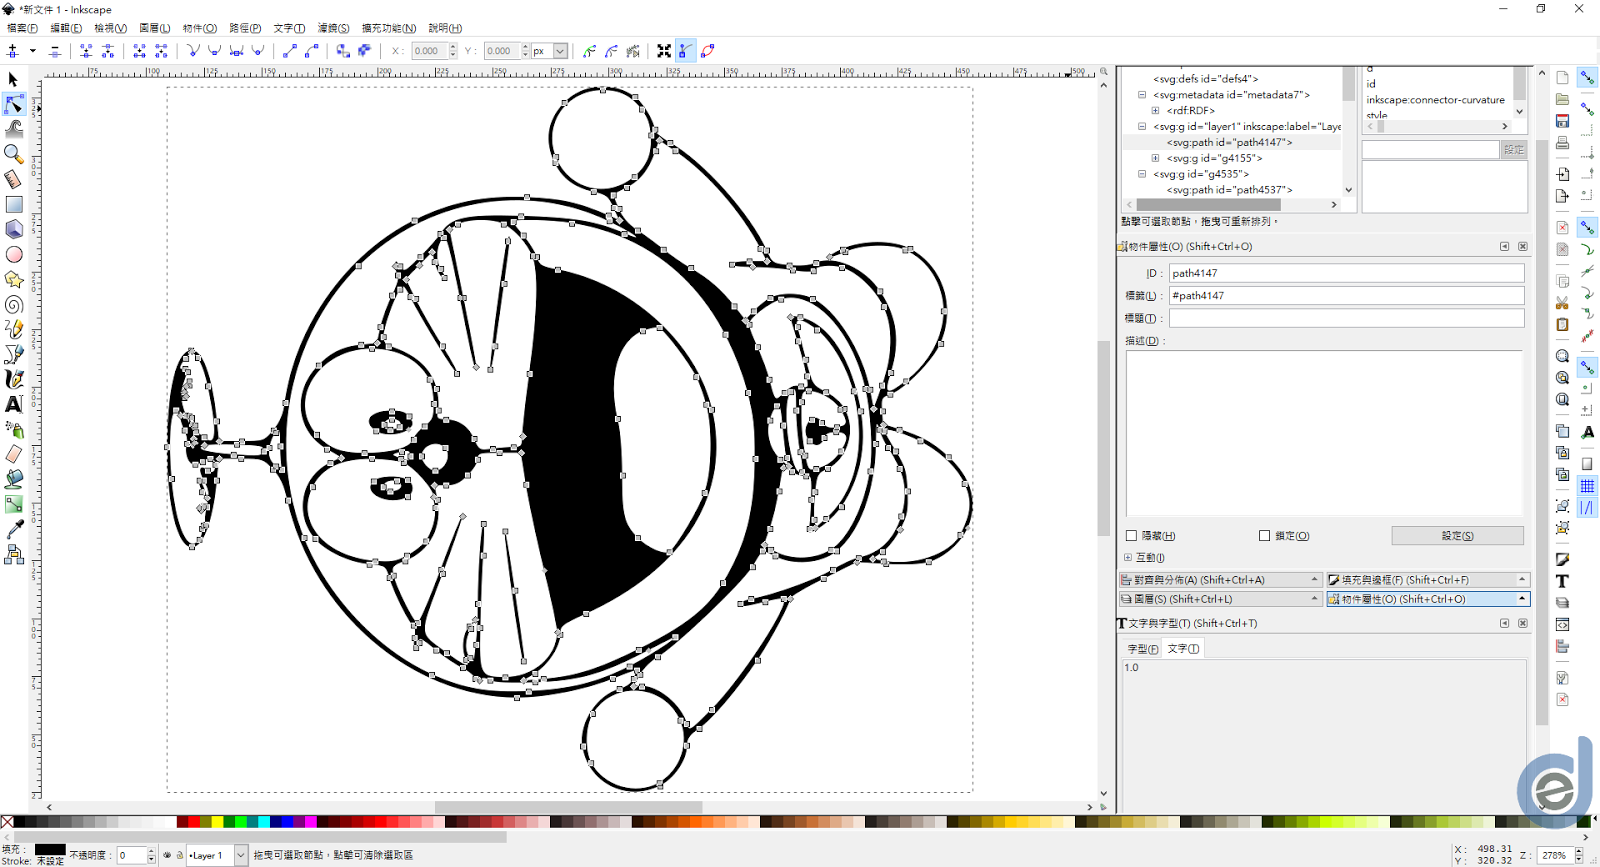
Task: Open the 路徑(P) Path menu
Action: 245,28
